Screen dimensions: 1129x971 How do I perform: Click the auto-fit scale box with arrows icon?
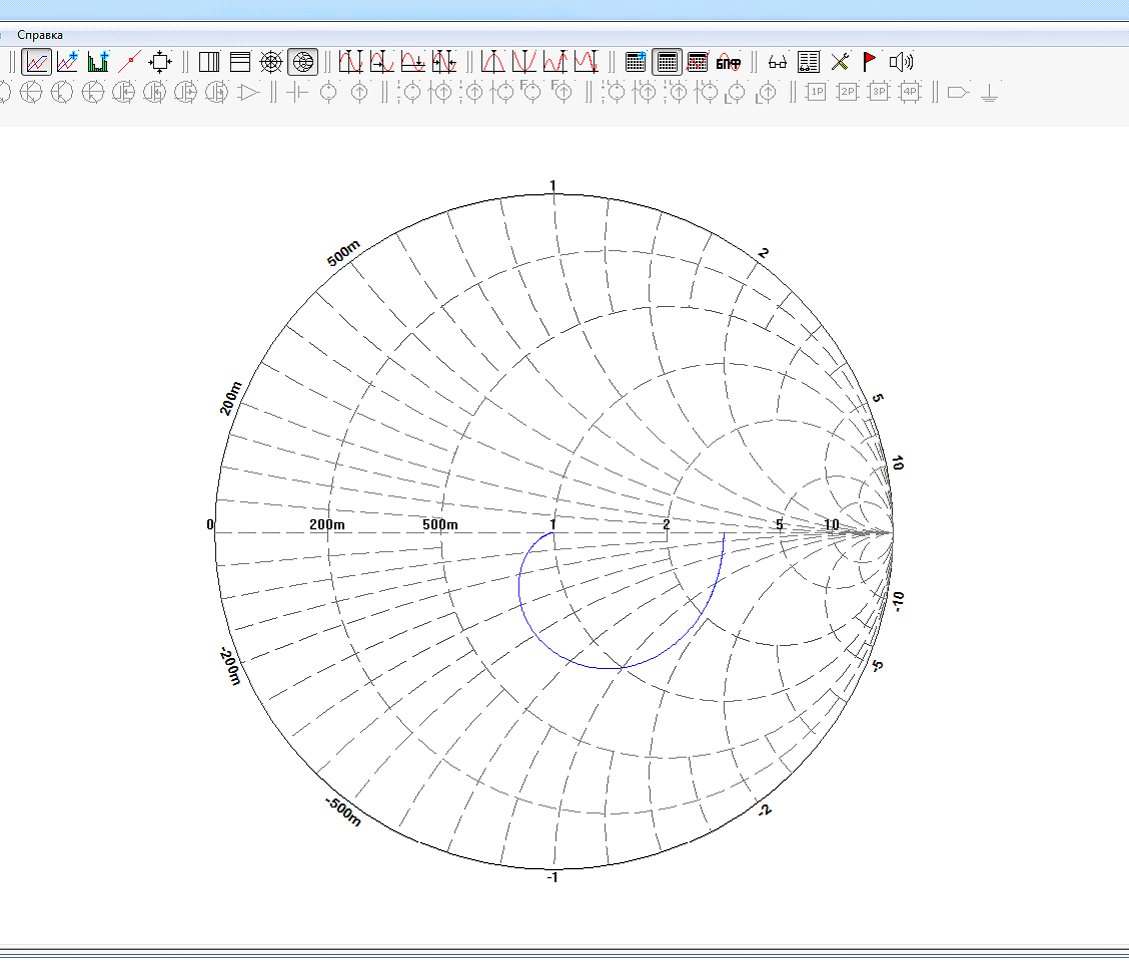pos(161,62)
